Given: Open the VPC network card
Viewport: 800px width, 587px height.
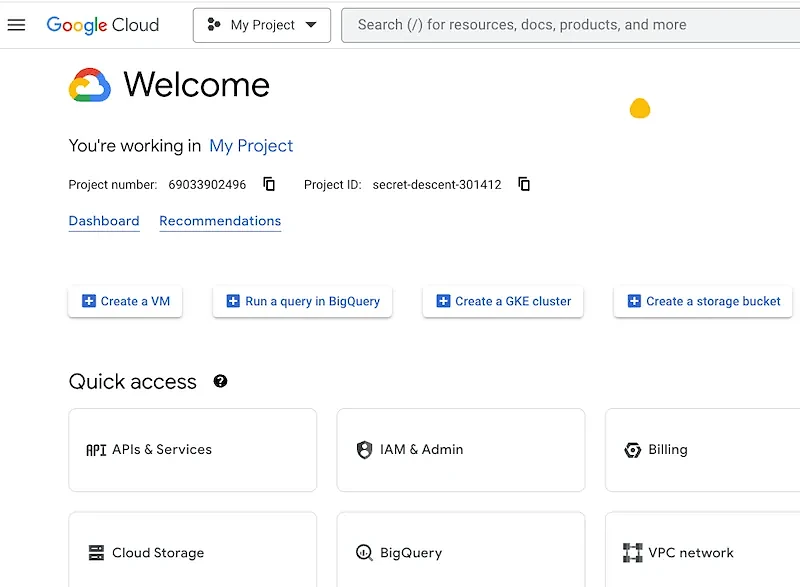Looking at the screenshot, I should click(x=703, y=550).
